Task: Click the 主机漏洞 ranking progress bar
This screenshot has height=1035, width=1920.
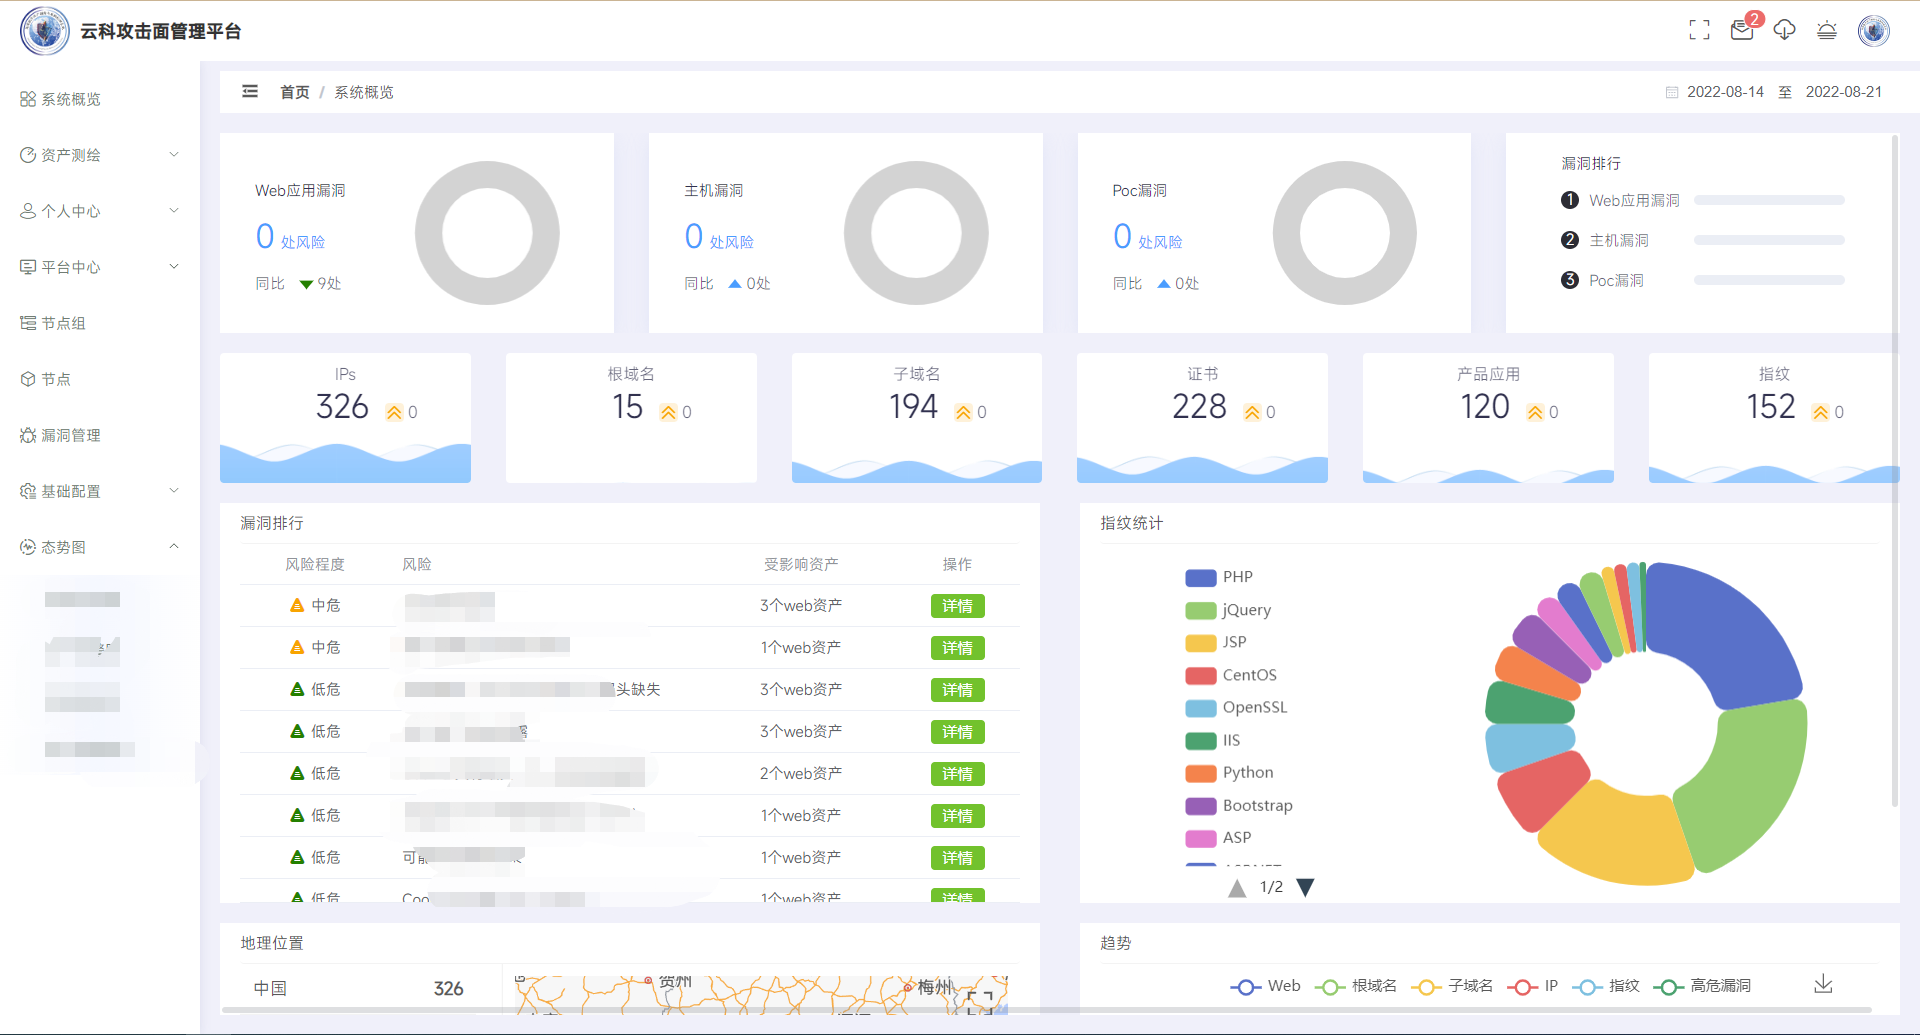Action: [x=1769, y=240]
